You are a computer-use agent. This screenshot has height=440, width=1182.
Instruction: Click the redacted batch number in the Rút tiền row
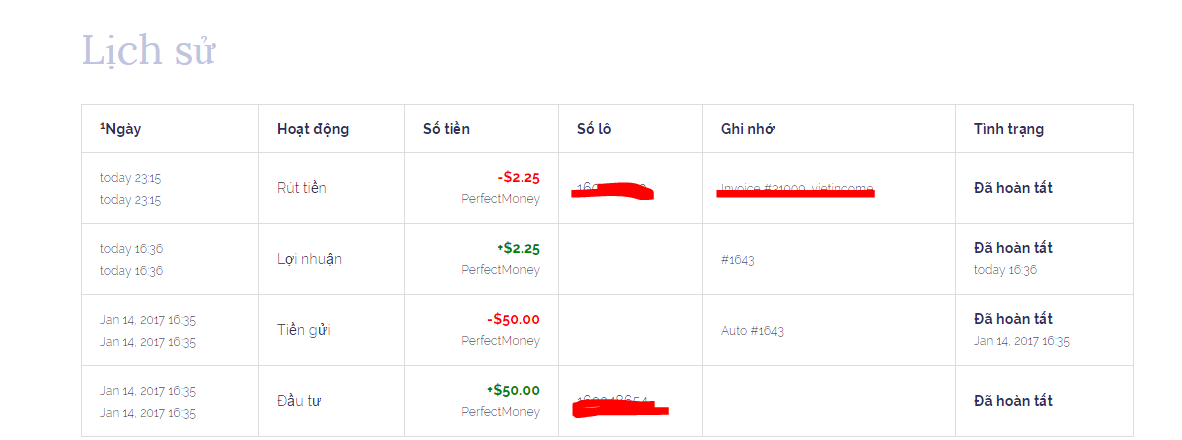pos(612,190)
